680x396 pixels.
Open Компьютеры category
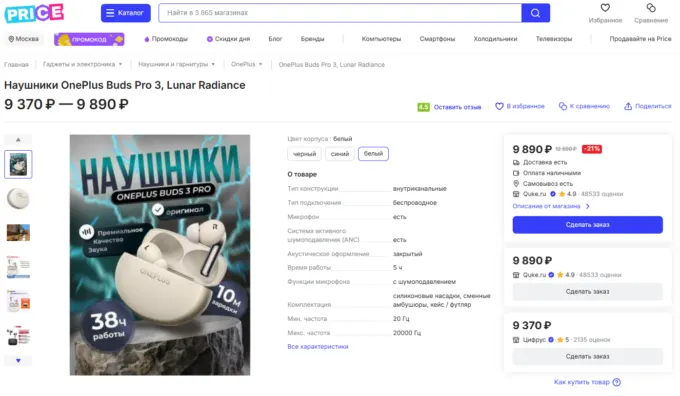coord(382,39)
